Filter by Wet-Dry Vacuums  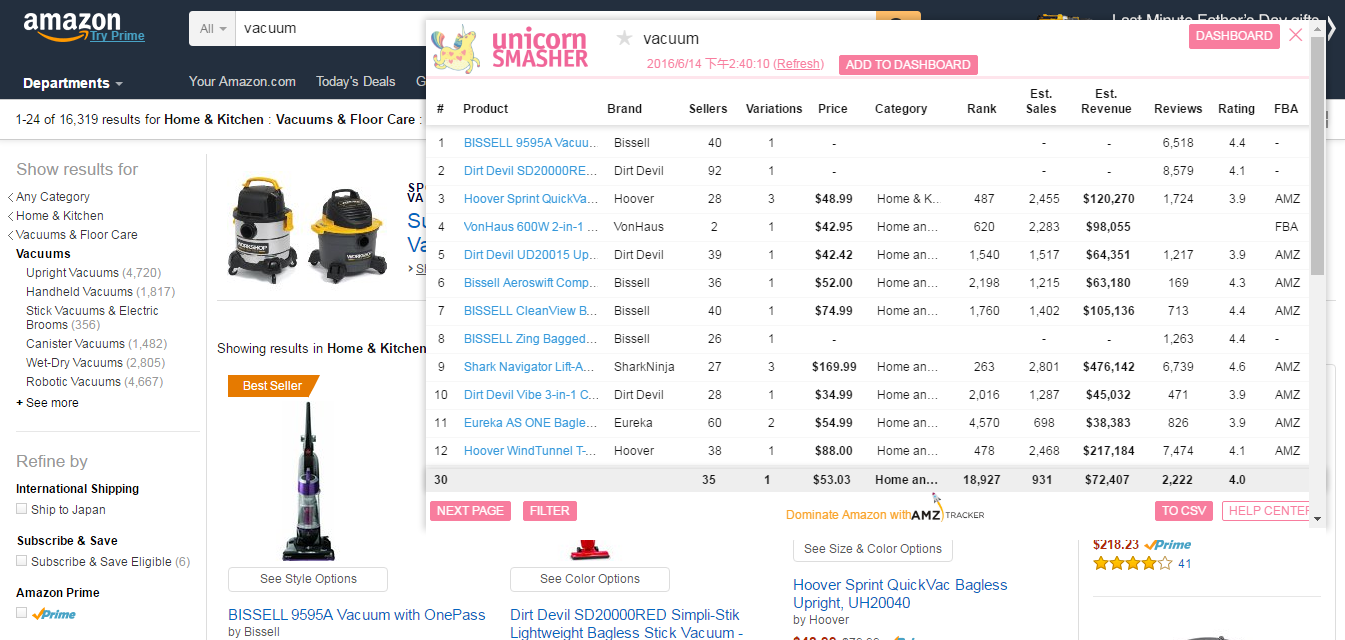pos(74,363)
